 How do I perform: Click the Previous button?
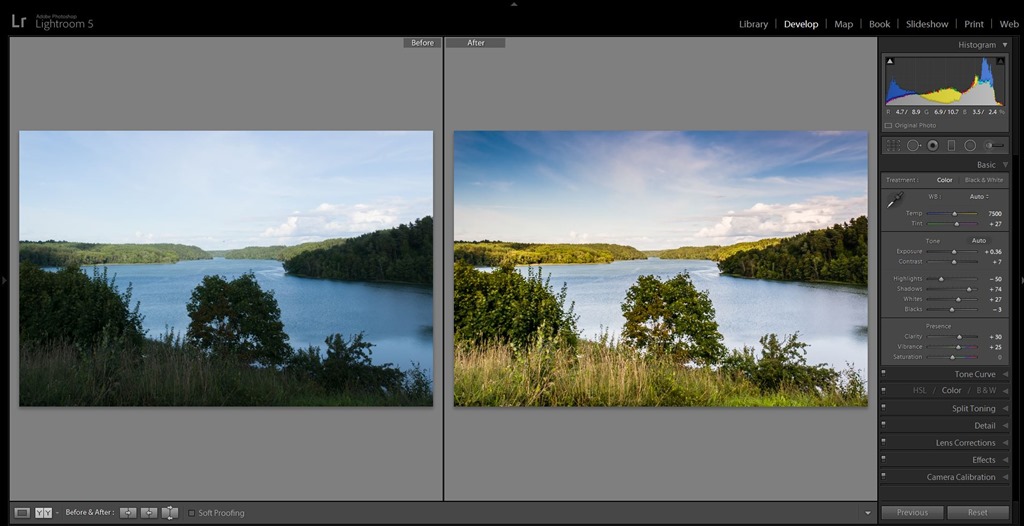[x=912, y=512]
